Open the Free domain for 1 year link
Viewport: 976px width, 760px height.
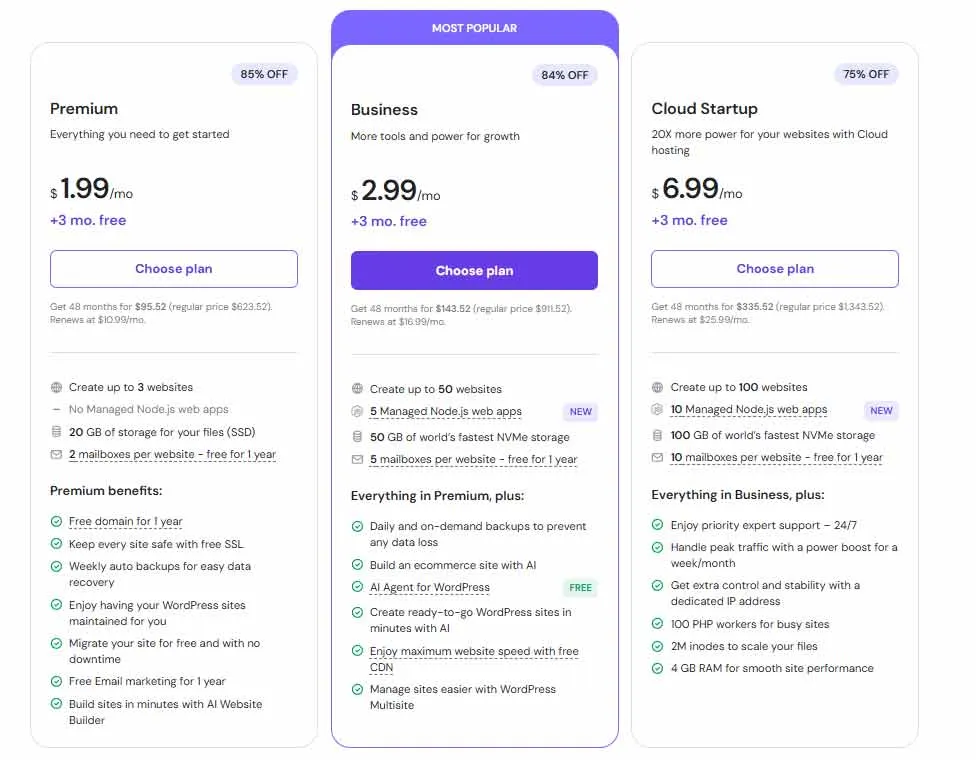tap(126, 521)
